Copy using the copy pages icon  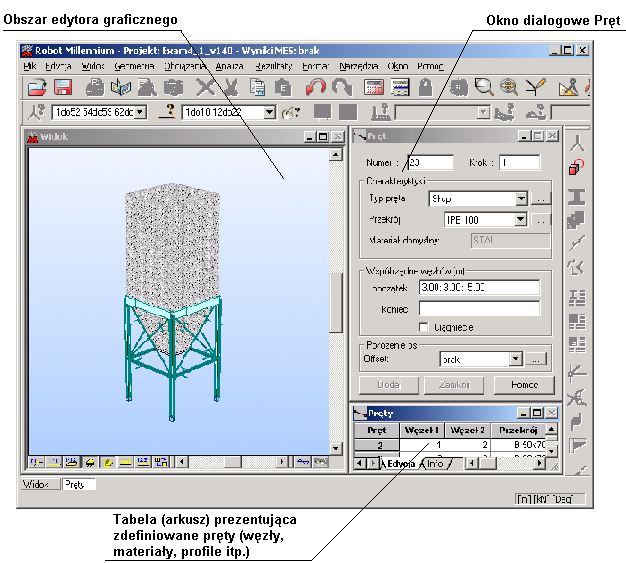tap(258, 87)
